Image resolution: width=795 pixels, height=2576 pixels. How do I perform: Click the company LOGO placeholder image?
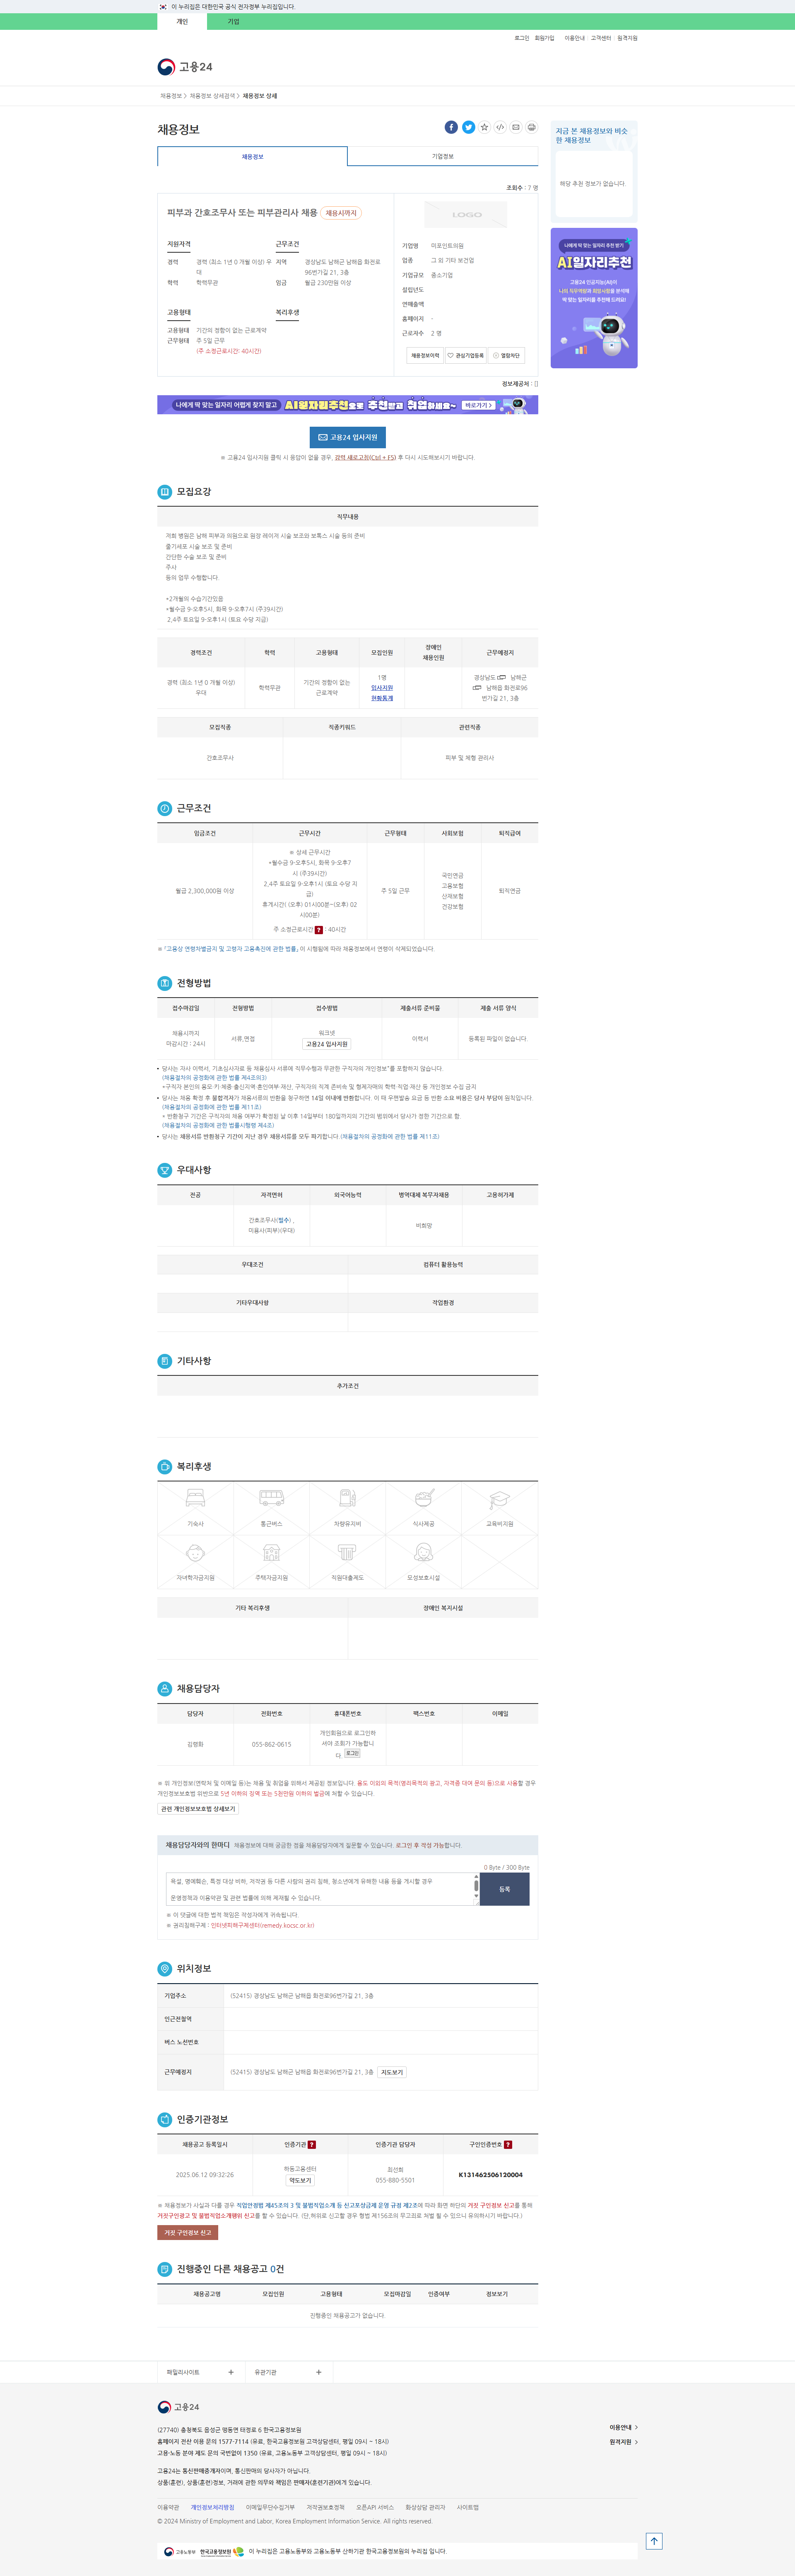pyautogui.click(x=466, y=214)
